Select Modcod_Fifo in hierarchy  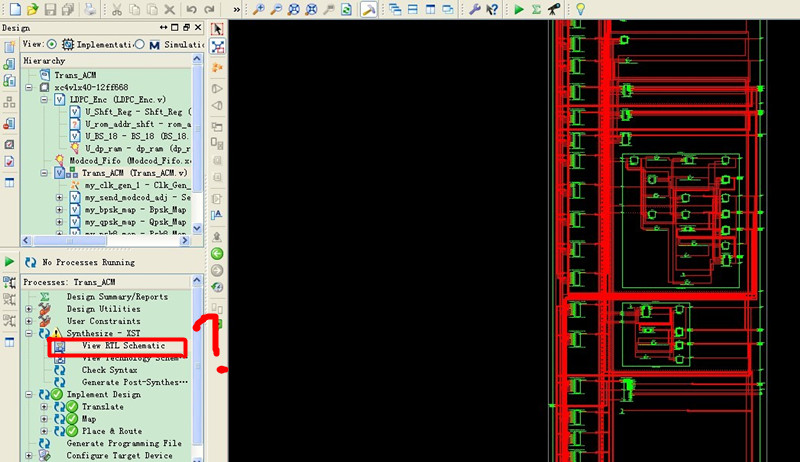pos(130,161)
